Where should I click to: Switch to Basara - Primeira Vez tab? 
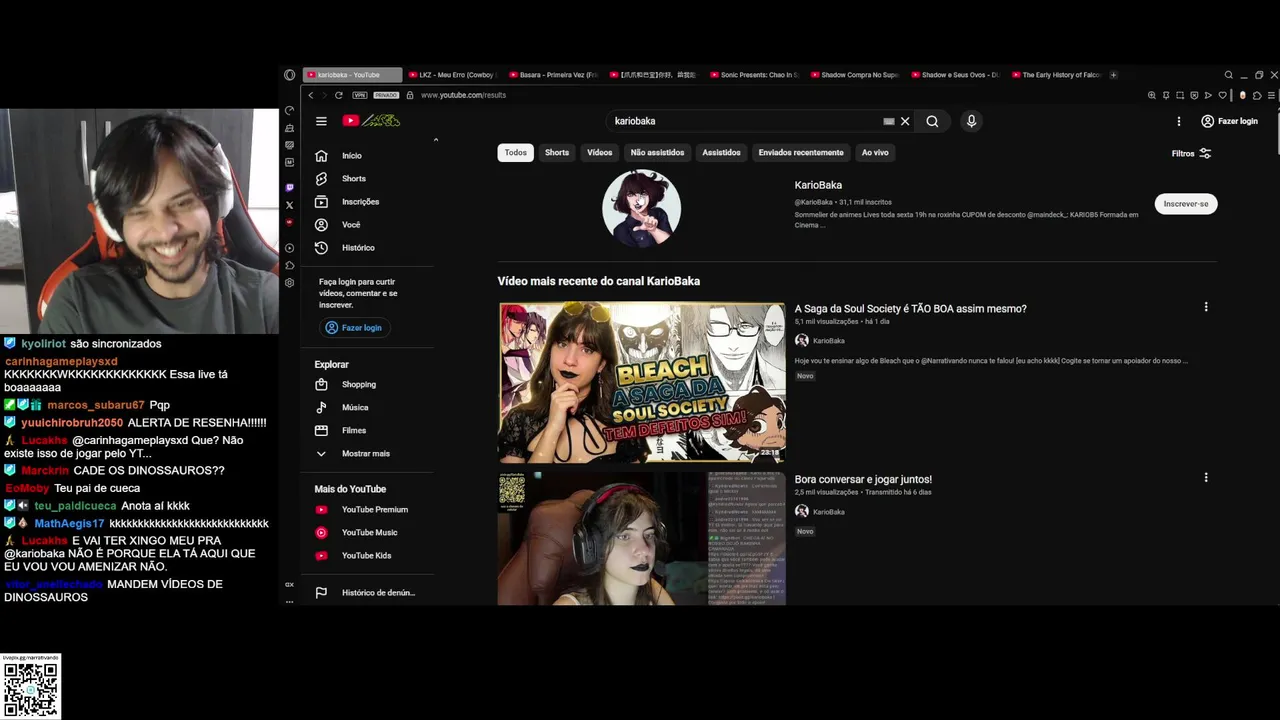[553, 75]
